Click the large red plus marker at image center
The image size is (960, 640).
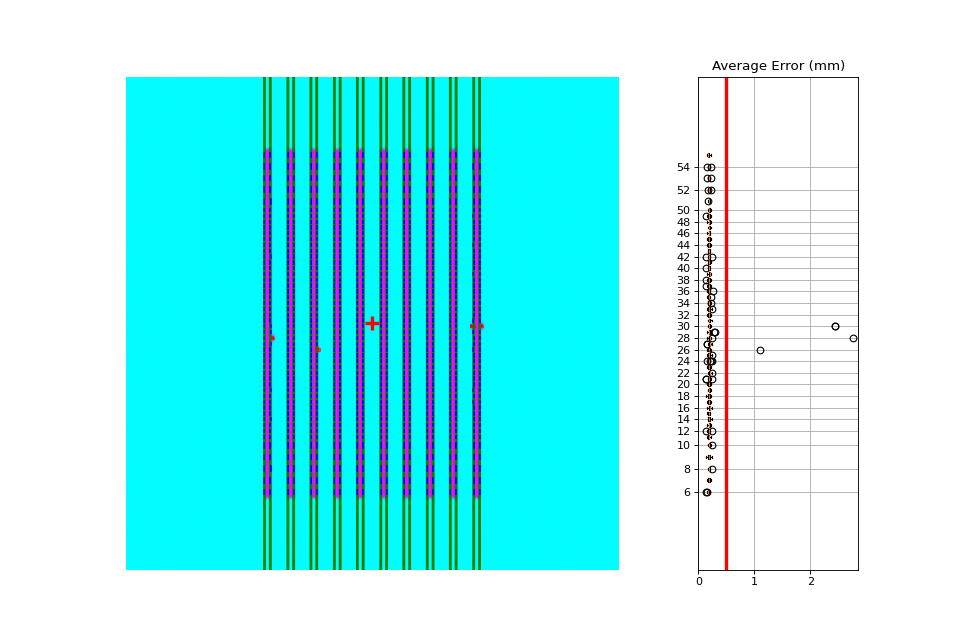[x=372, y=323]
